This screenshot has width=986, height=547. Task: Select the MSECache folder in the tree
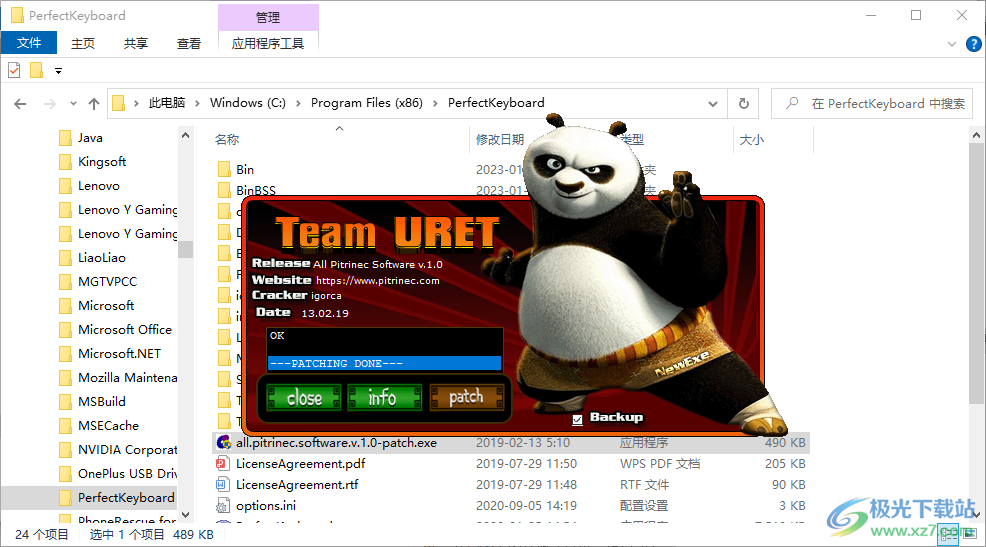pyautogui.click(x=108, y=425)
